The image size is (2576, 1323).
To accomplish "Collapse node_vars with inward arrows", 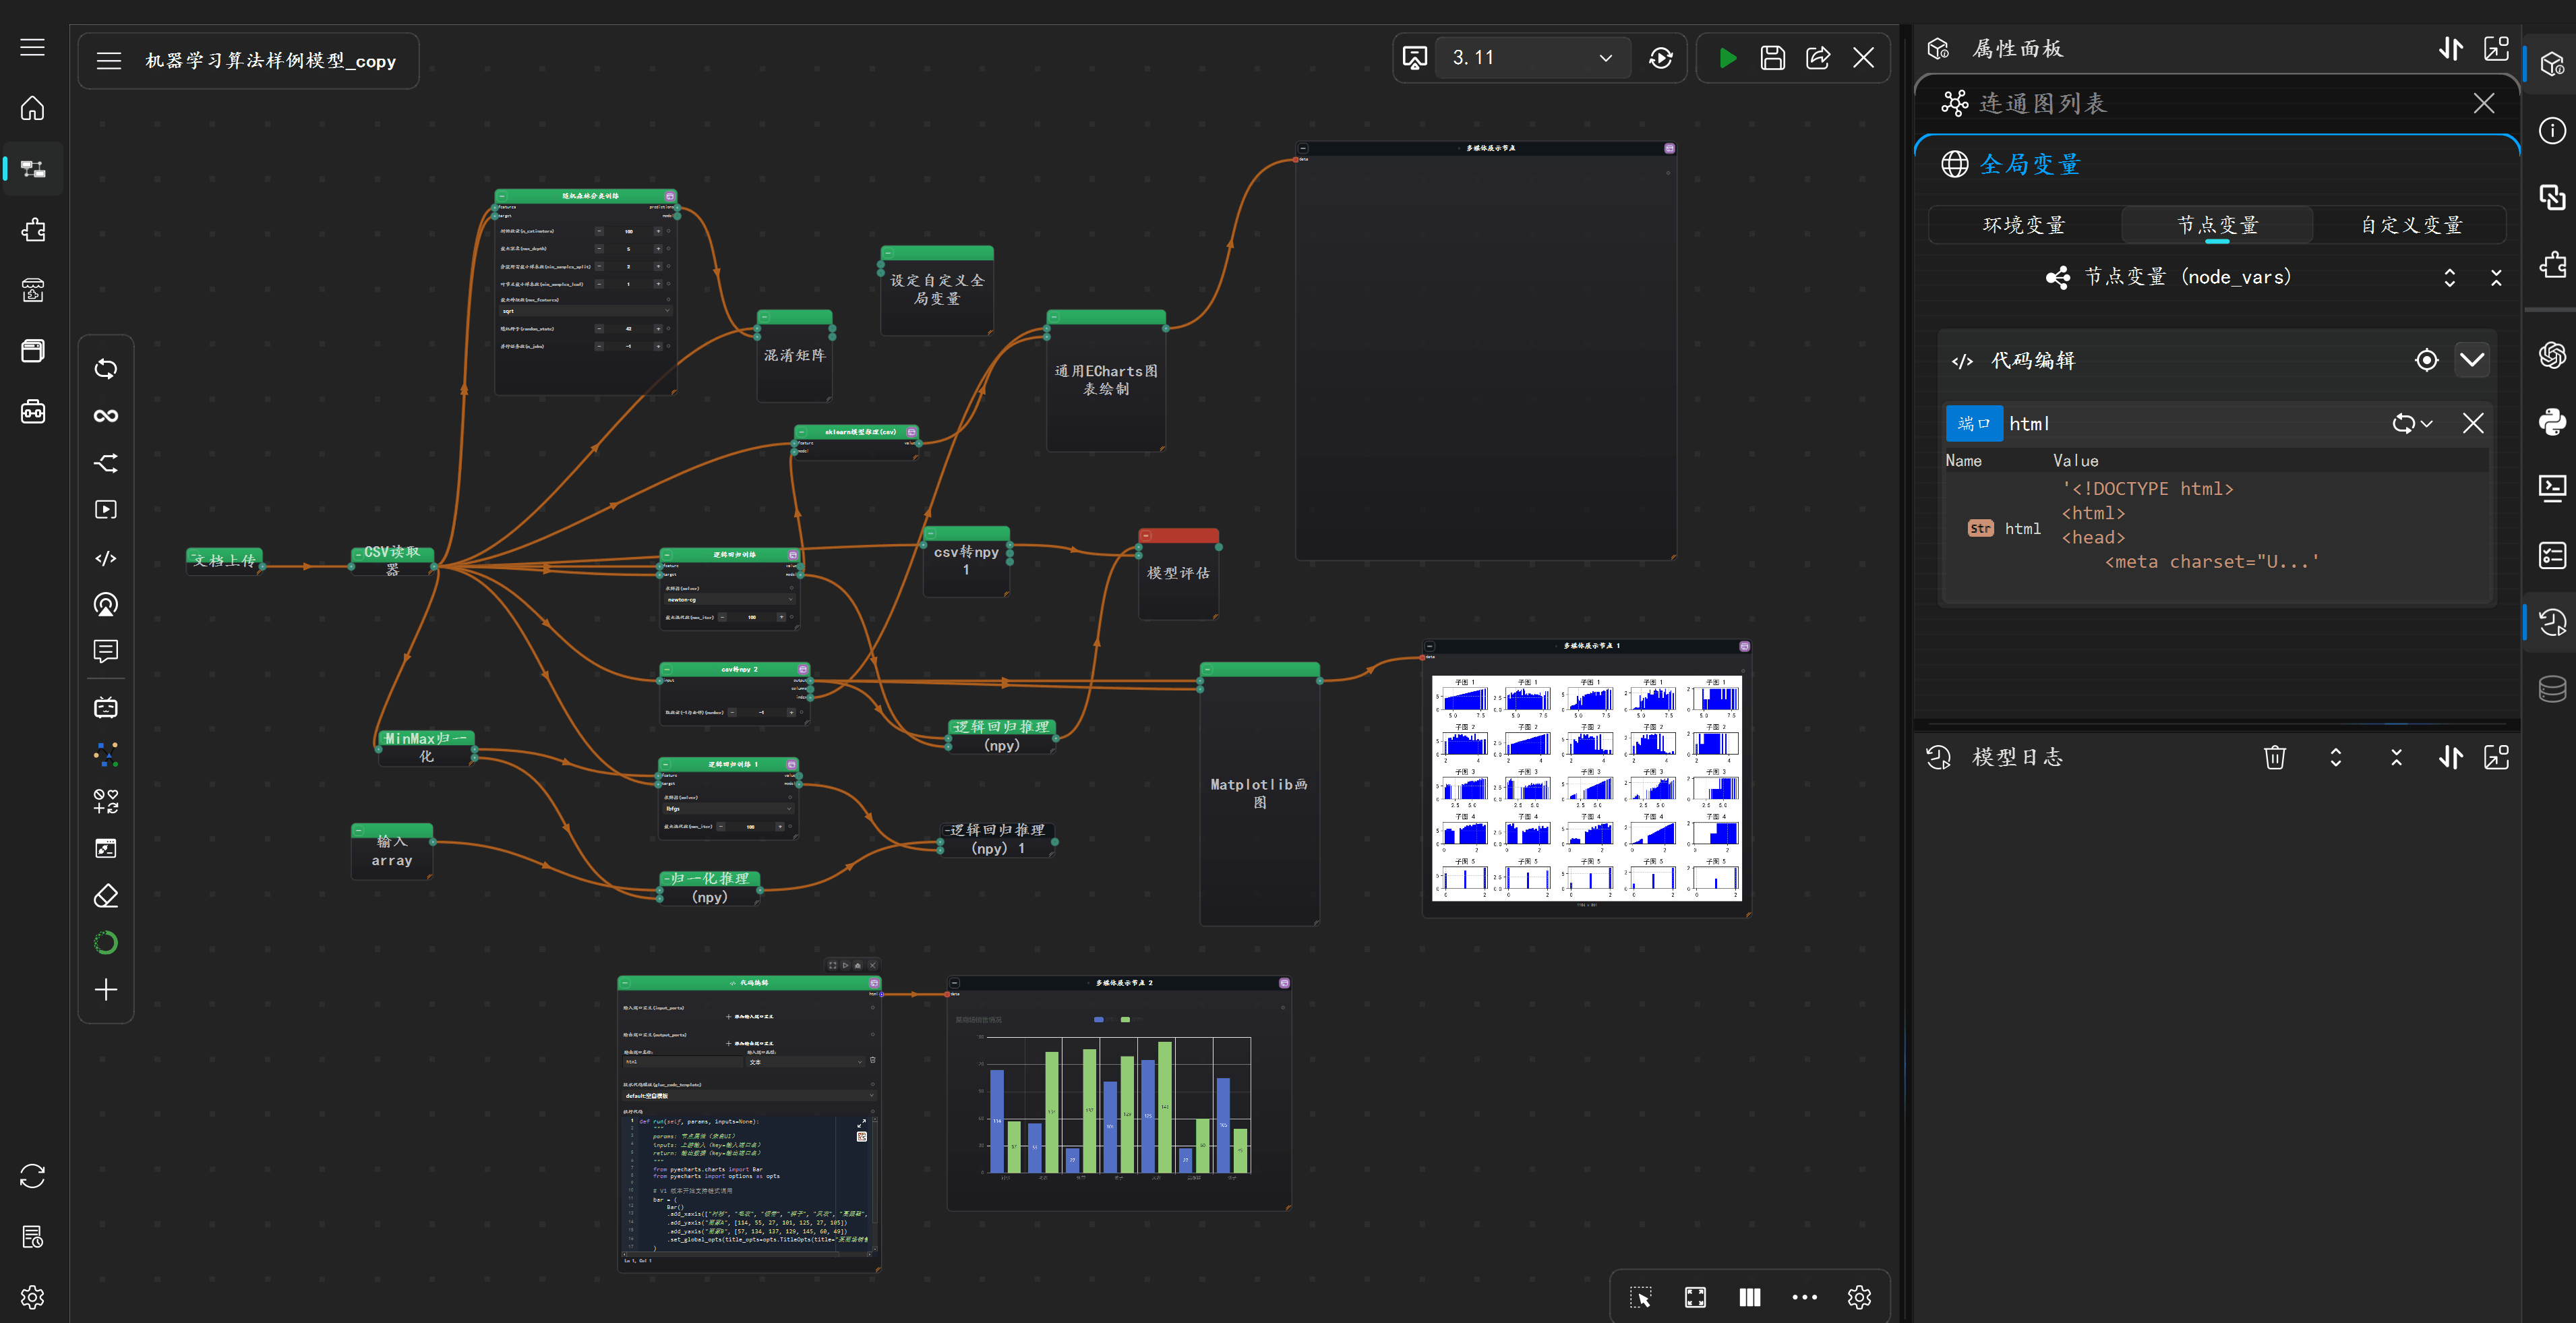I will pyautogui.click(x=2496, y=277).
